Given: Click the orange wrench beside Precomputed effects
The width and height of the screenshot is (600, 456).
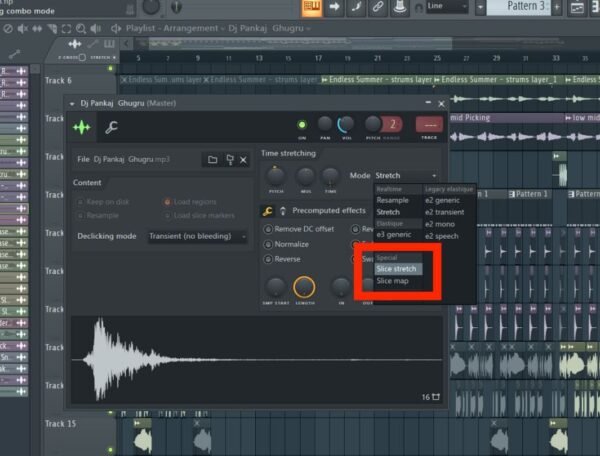Looking at the screenshot, I should click(267, 211).
